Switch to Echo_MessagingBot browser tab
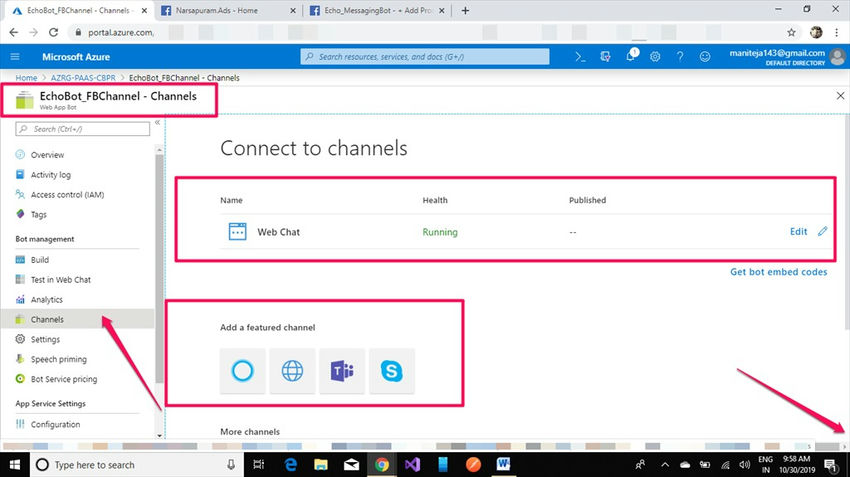The image size is (850, 477). coord(377,10)
